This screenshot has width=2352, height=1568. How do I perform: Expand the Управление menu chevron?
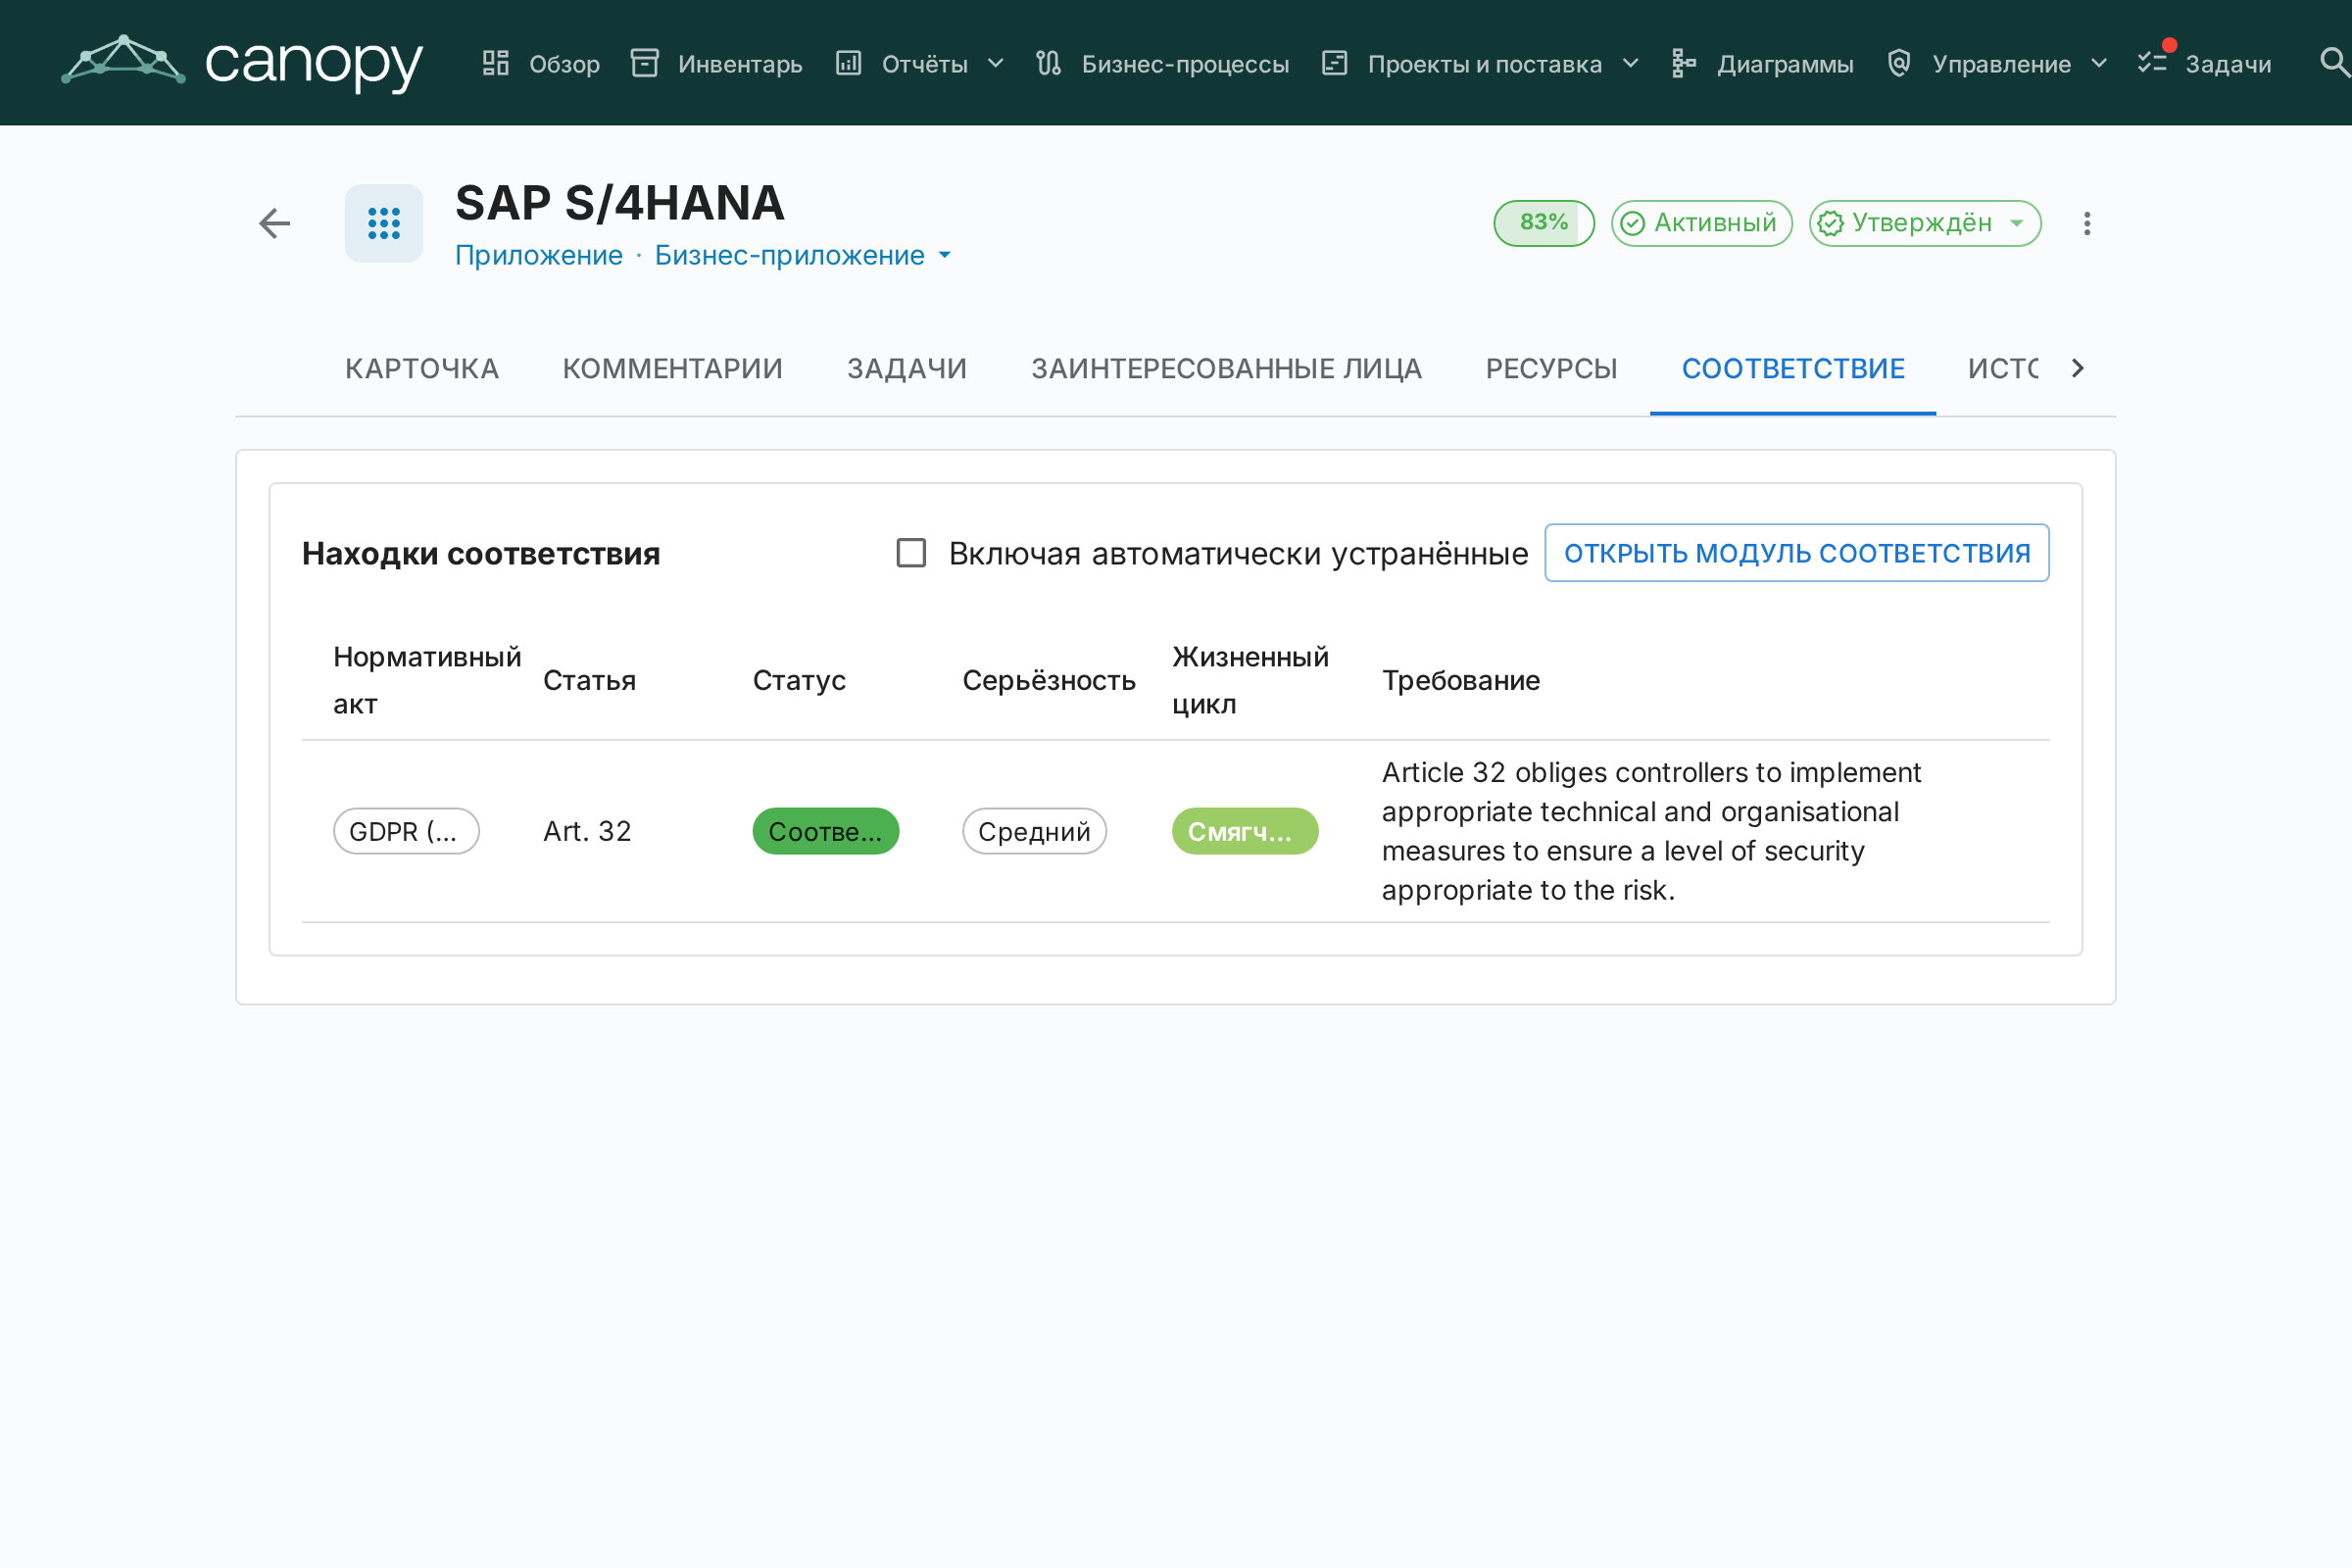pos(2099,63)
